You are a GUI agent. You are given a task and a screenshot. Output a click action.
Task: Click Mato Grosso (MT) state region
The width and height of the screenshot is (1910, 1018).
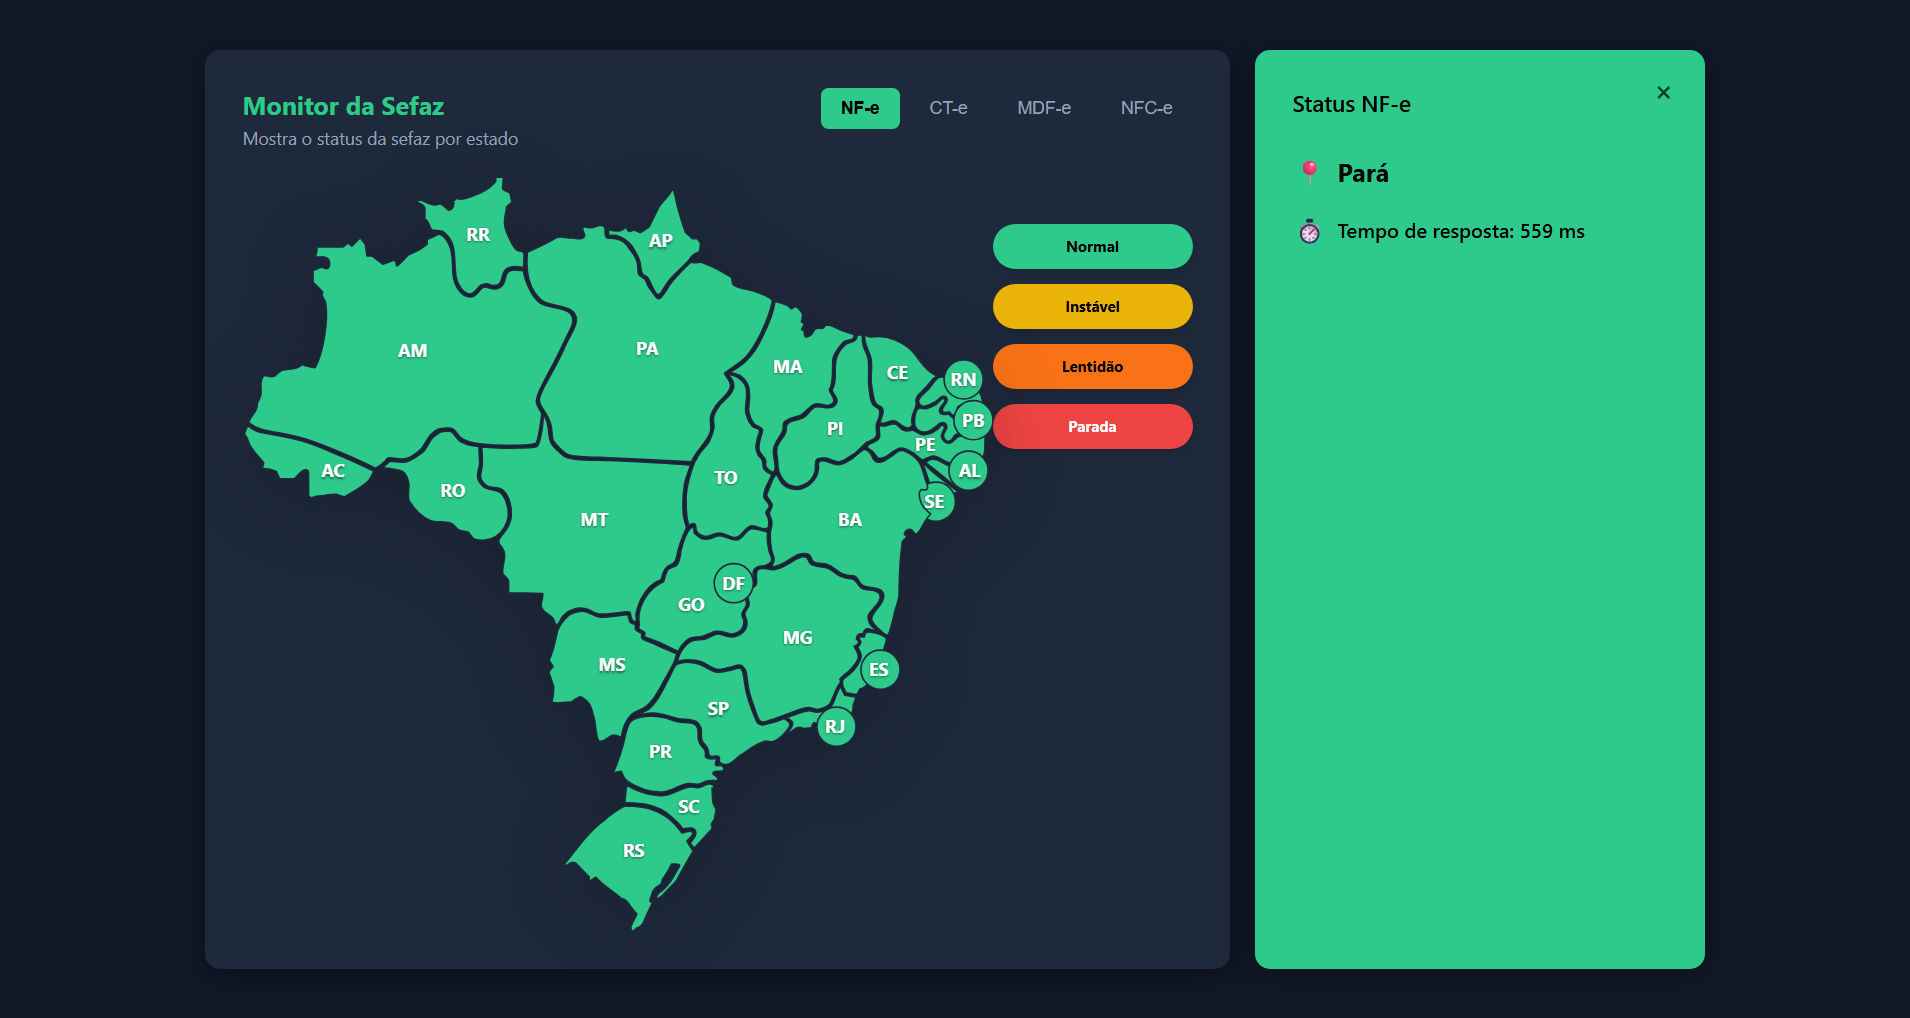[x=594, y=520]
